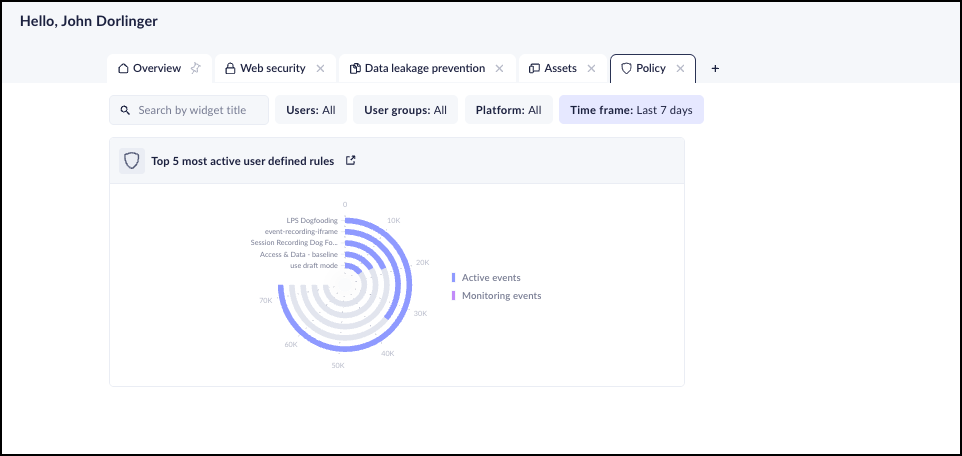Viewport: 962px width, 456px height.
Task: Open the Users filter dropdown
Action: click(310, 110)
